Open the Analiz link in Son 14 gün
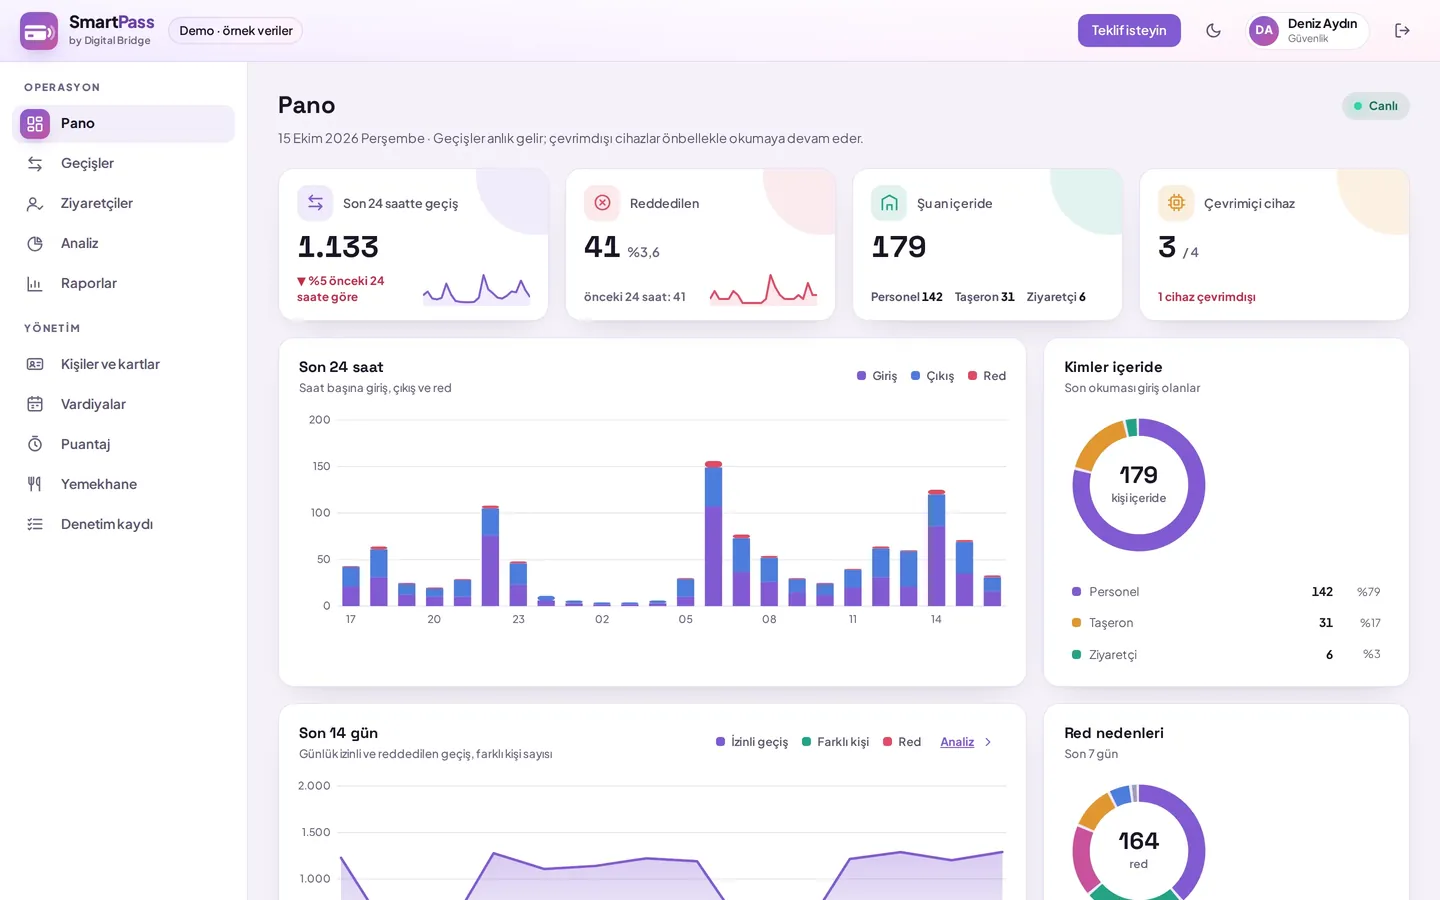Viewport: 1440px width, 900px height. tap(957, 742)
